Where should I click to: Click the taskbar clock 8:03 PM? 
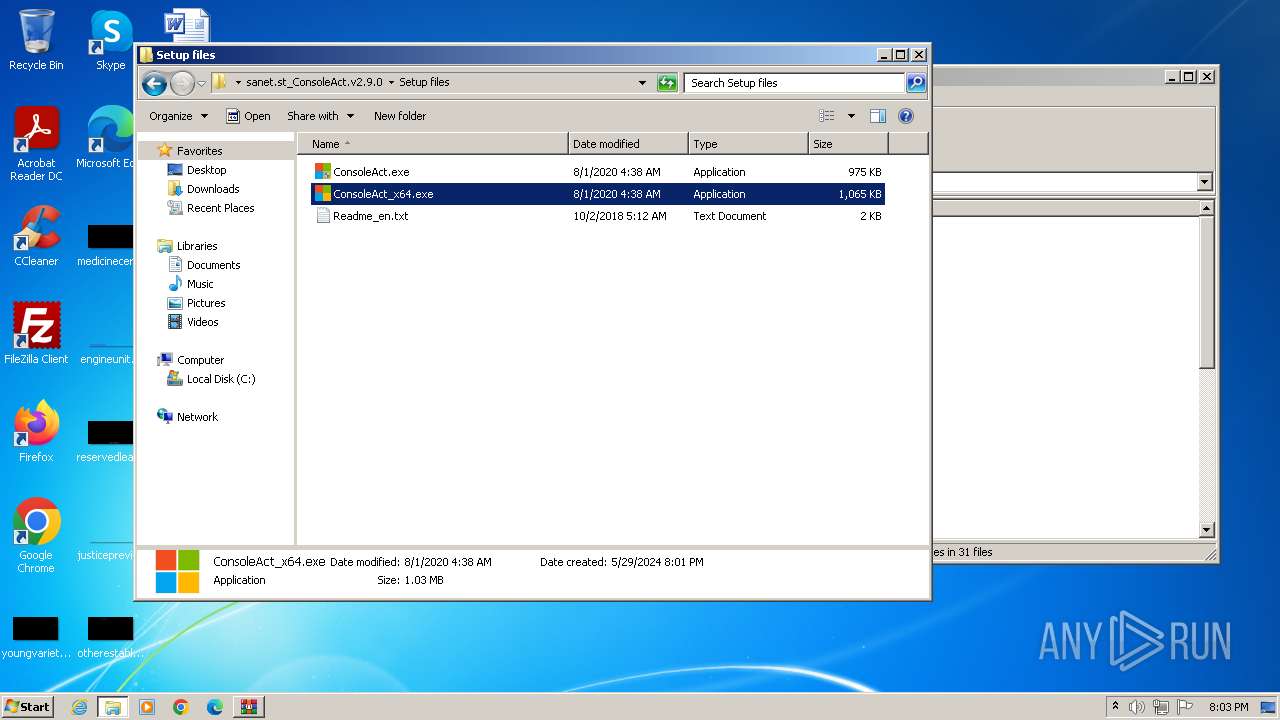(x=1228, y=707)
